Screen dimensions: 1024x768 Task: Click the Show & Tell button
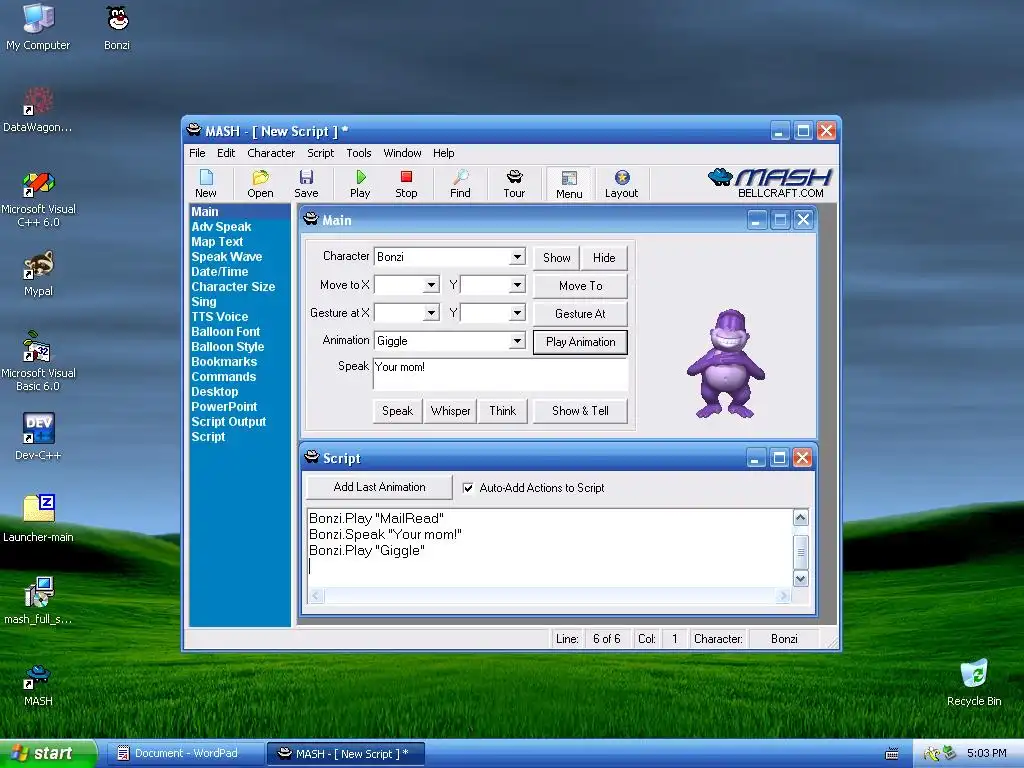click(581, 411)
